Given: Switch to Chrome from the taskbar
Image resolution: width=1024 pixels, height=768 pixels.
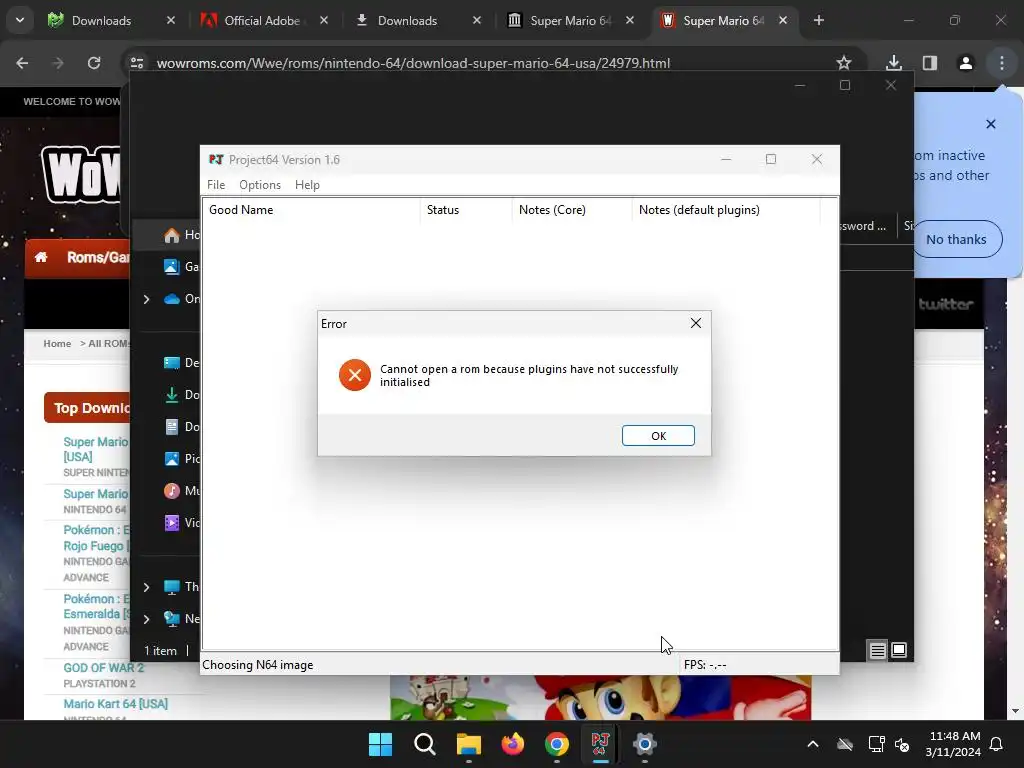Looking at the screenshot, I should (x=556, y=744).
